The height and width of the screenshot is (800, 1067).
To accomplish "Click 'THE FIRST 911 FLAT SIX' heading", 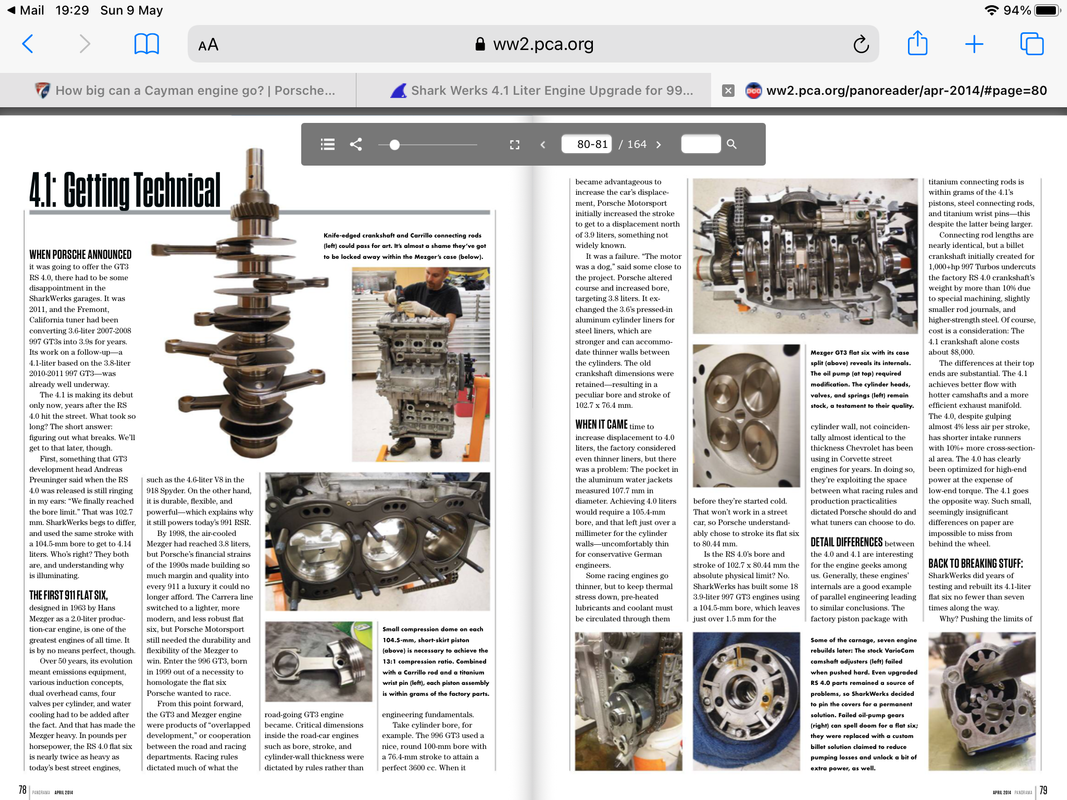I will (68, 595).
